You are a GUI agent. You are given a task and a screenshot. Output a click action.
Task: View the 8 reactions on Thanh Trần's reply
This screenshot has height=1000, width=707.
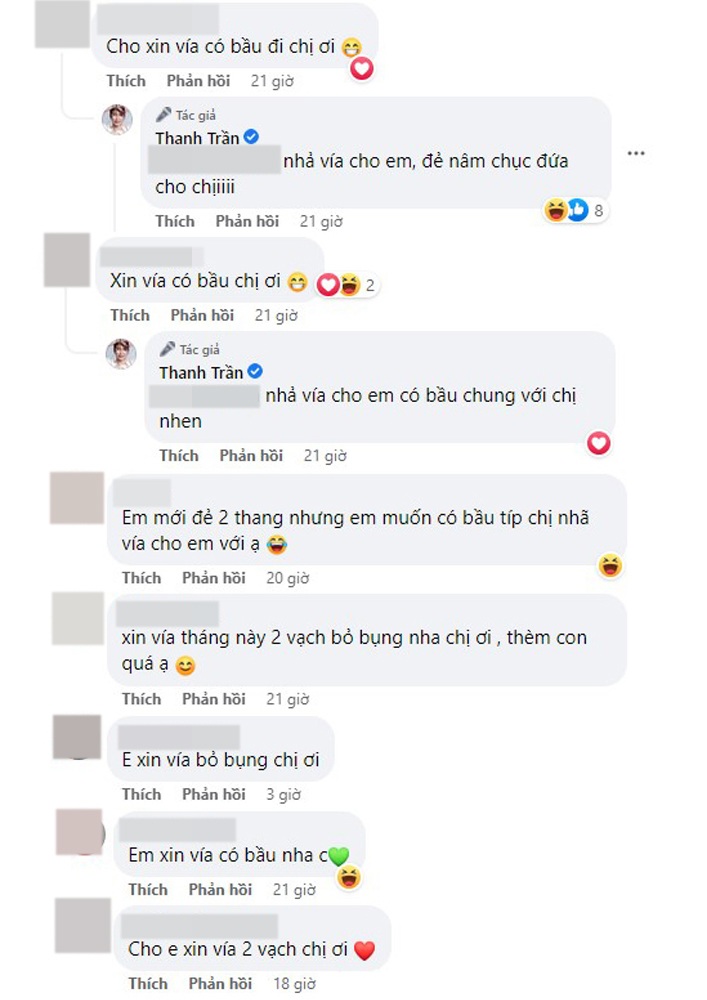point(574,210)
